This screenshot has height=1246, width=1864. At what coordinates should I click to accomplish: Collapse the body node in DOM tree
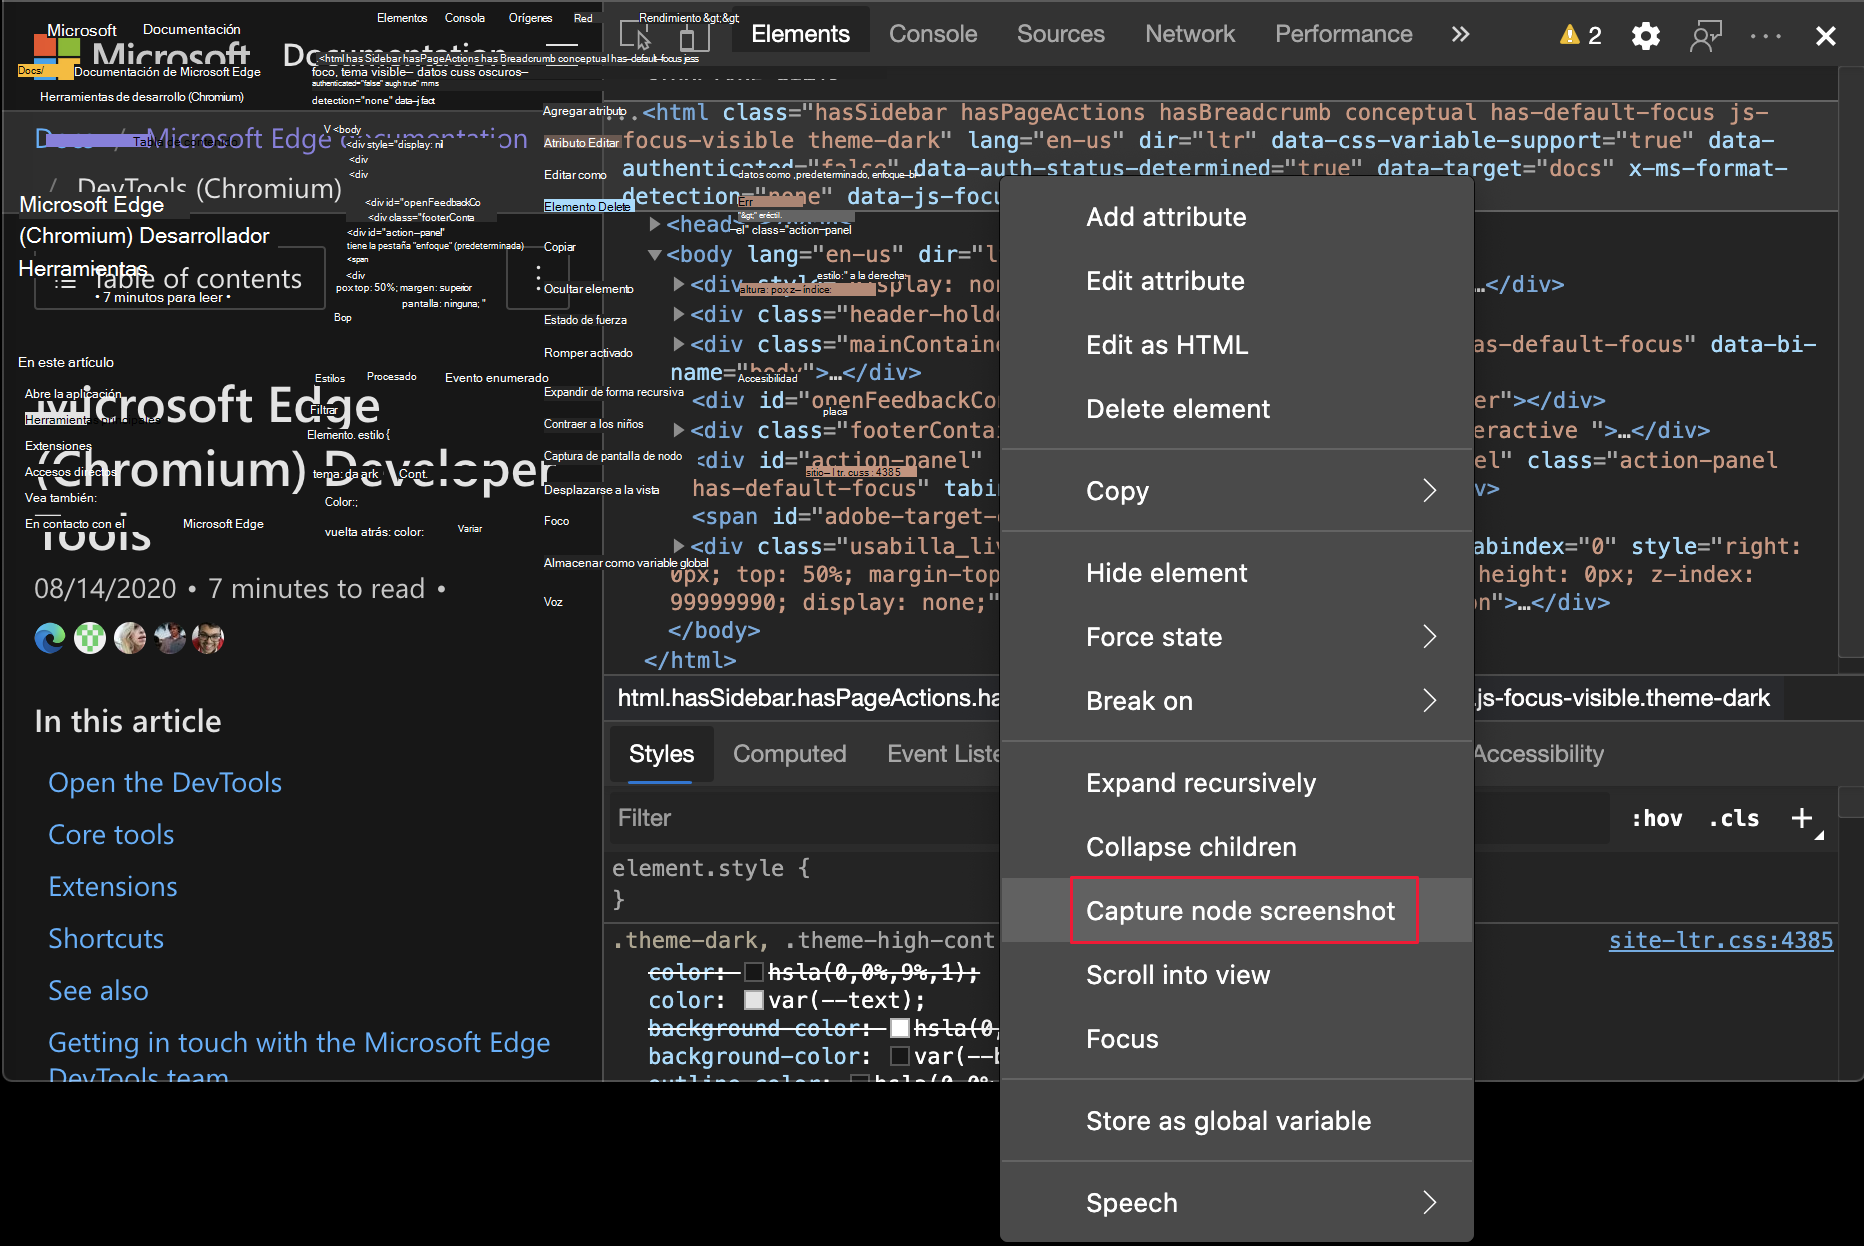(x=655, y=255)
